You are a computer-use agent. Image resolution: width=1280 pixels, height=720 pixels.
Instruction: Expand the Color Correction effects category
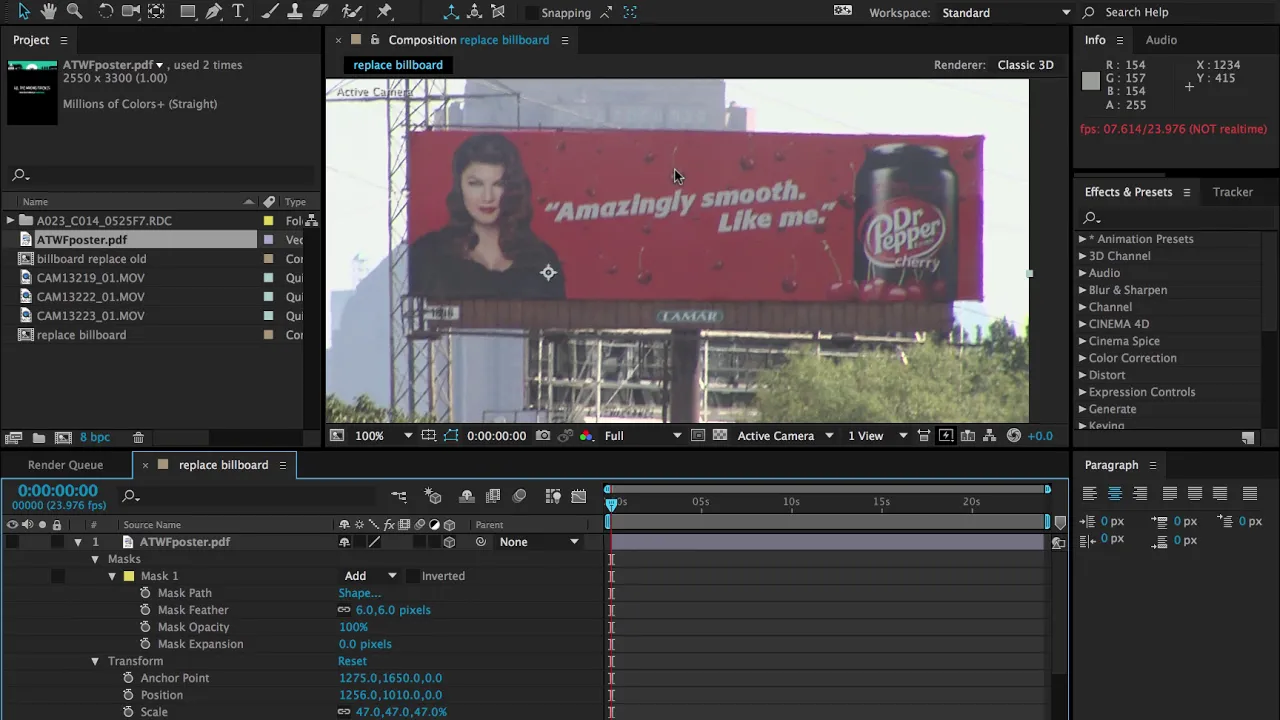click(1082, 358)
